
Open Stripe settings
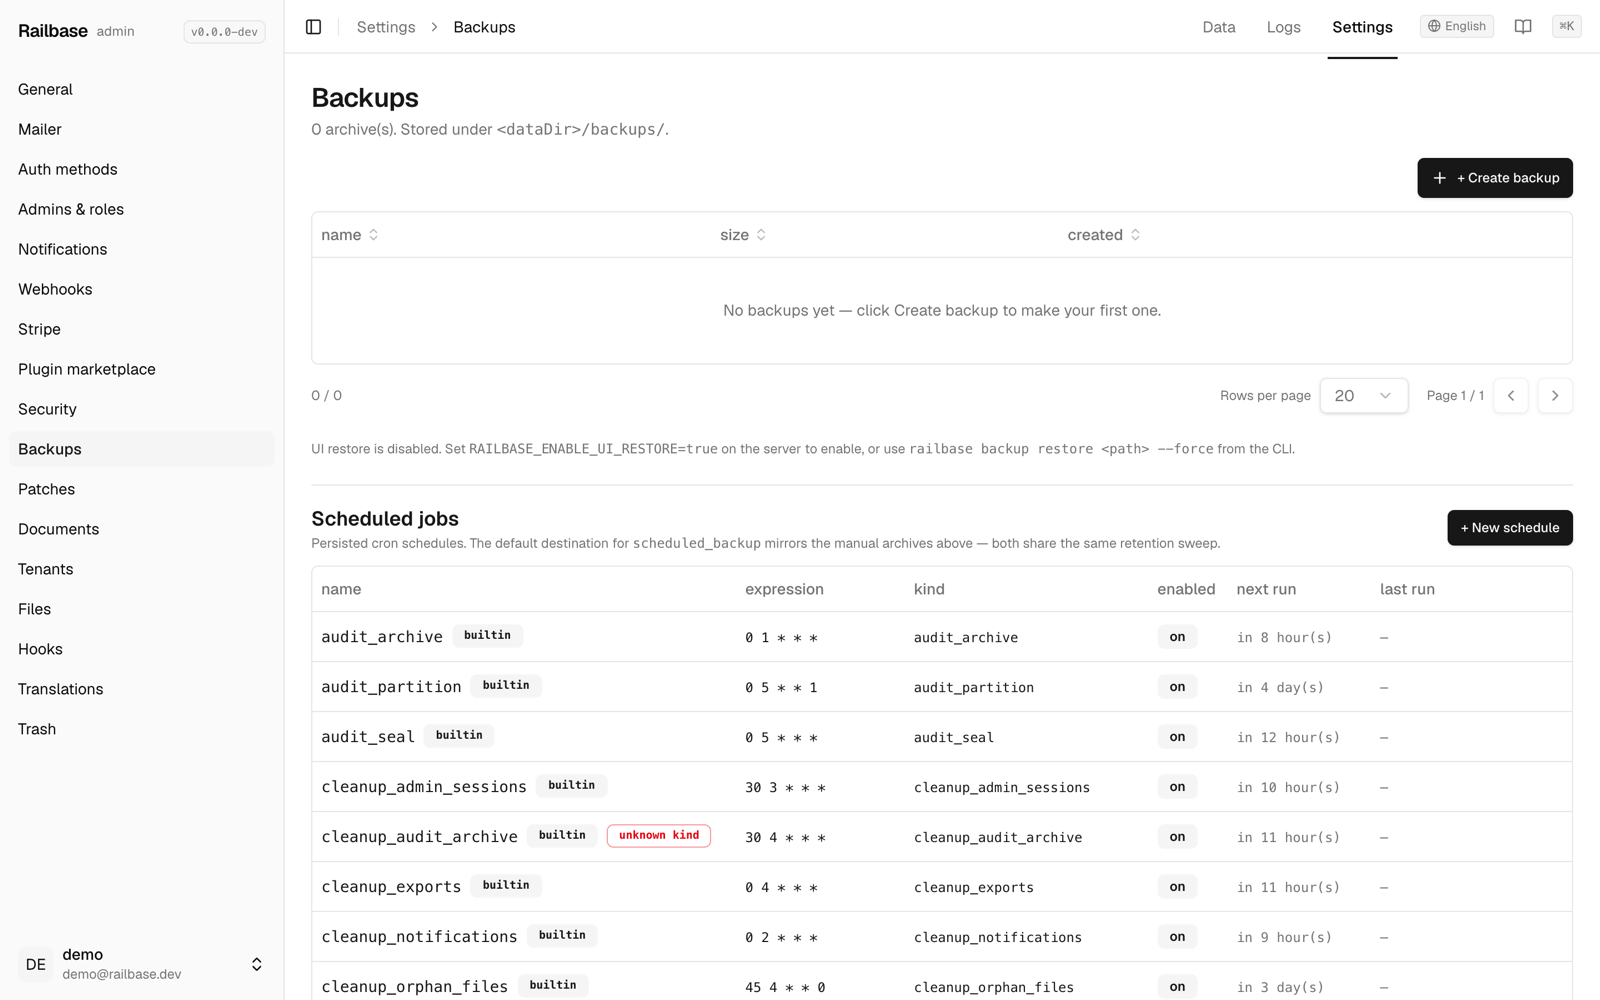(x=142, y=329)
